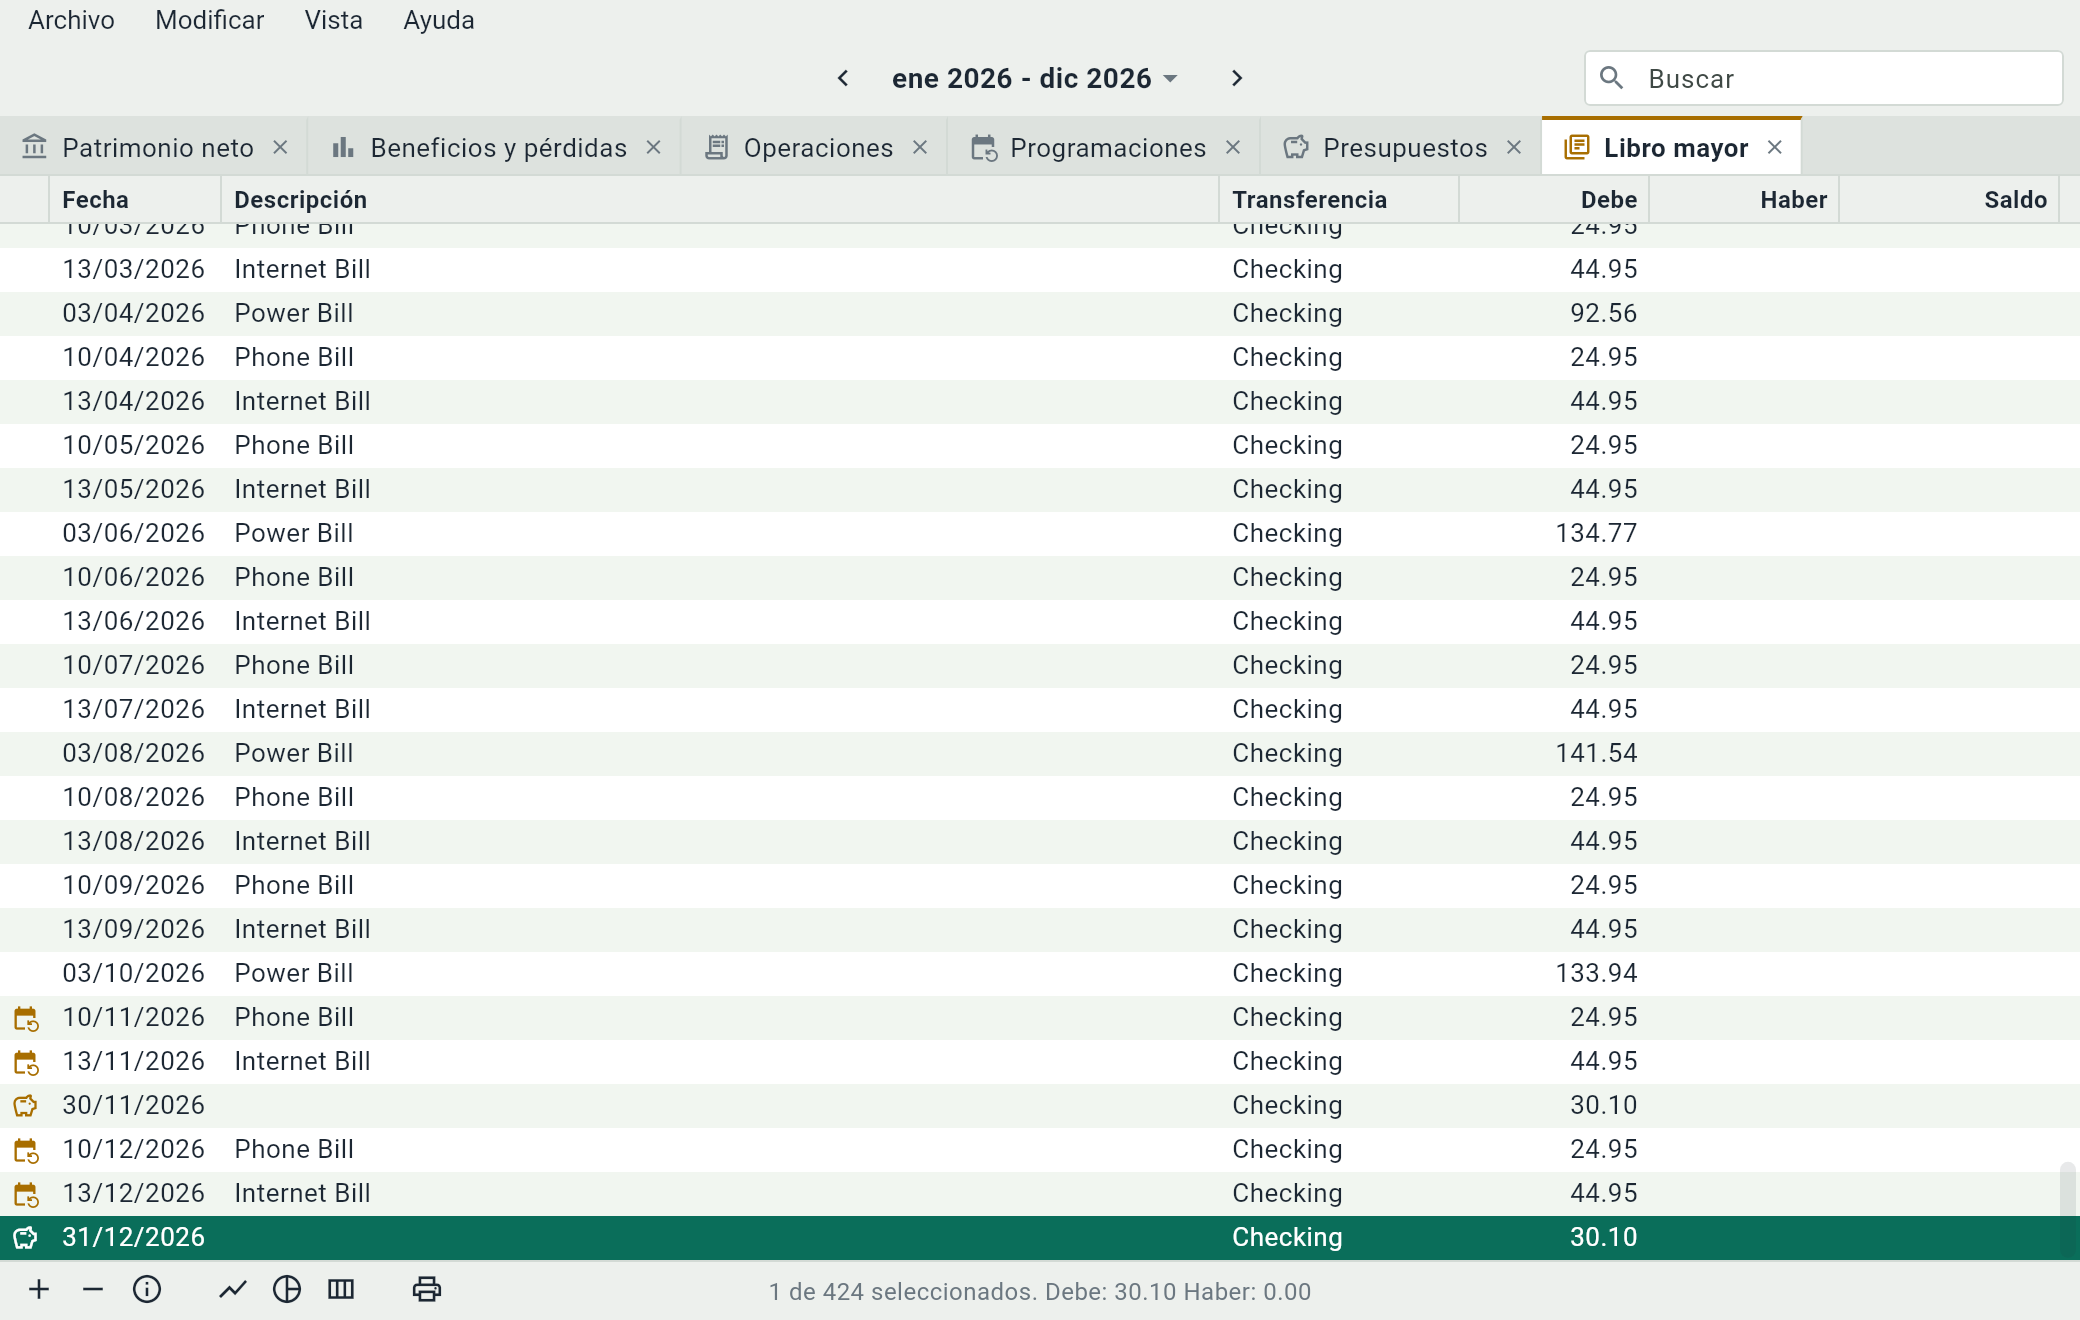Open the line chart view icon

(233, 1290)
